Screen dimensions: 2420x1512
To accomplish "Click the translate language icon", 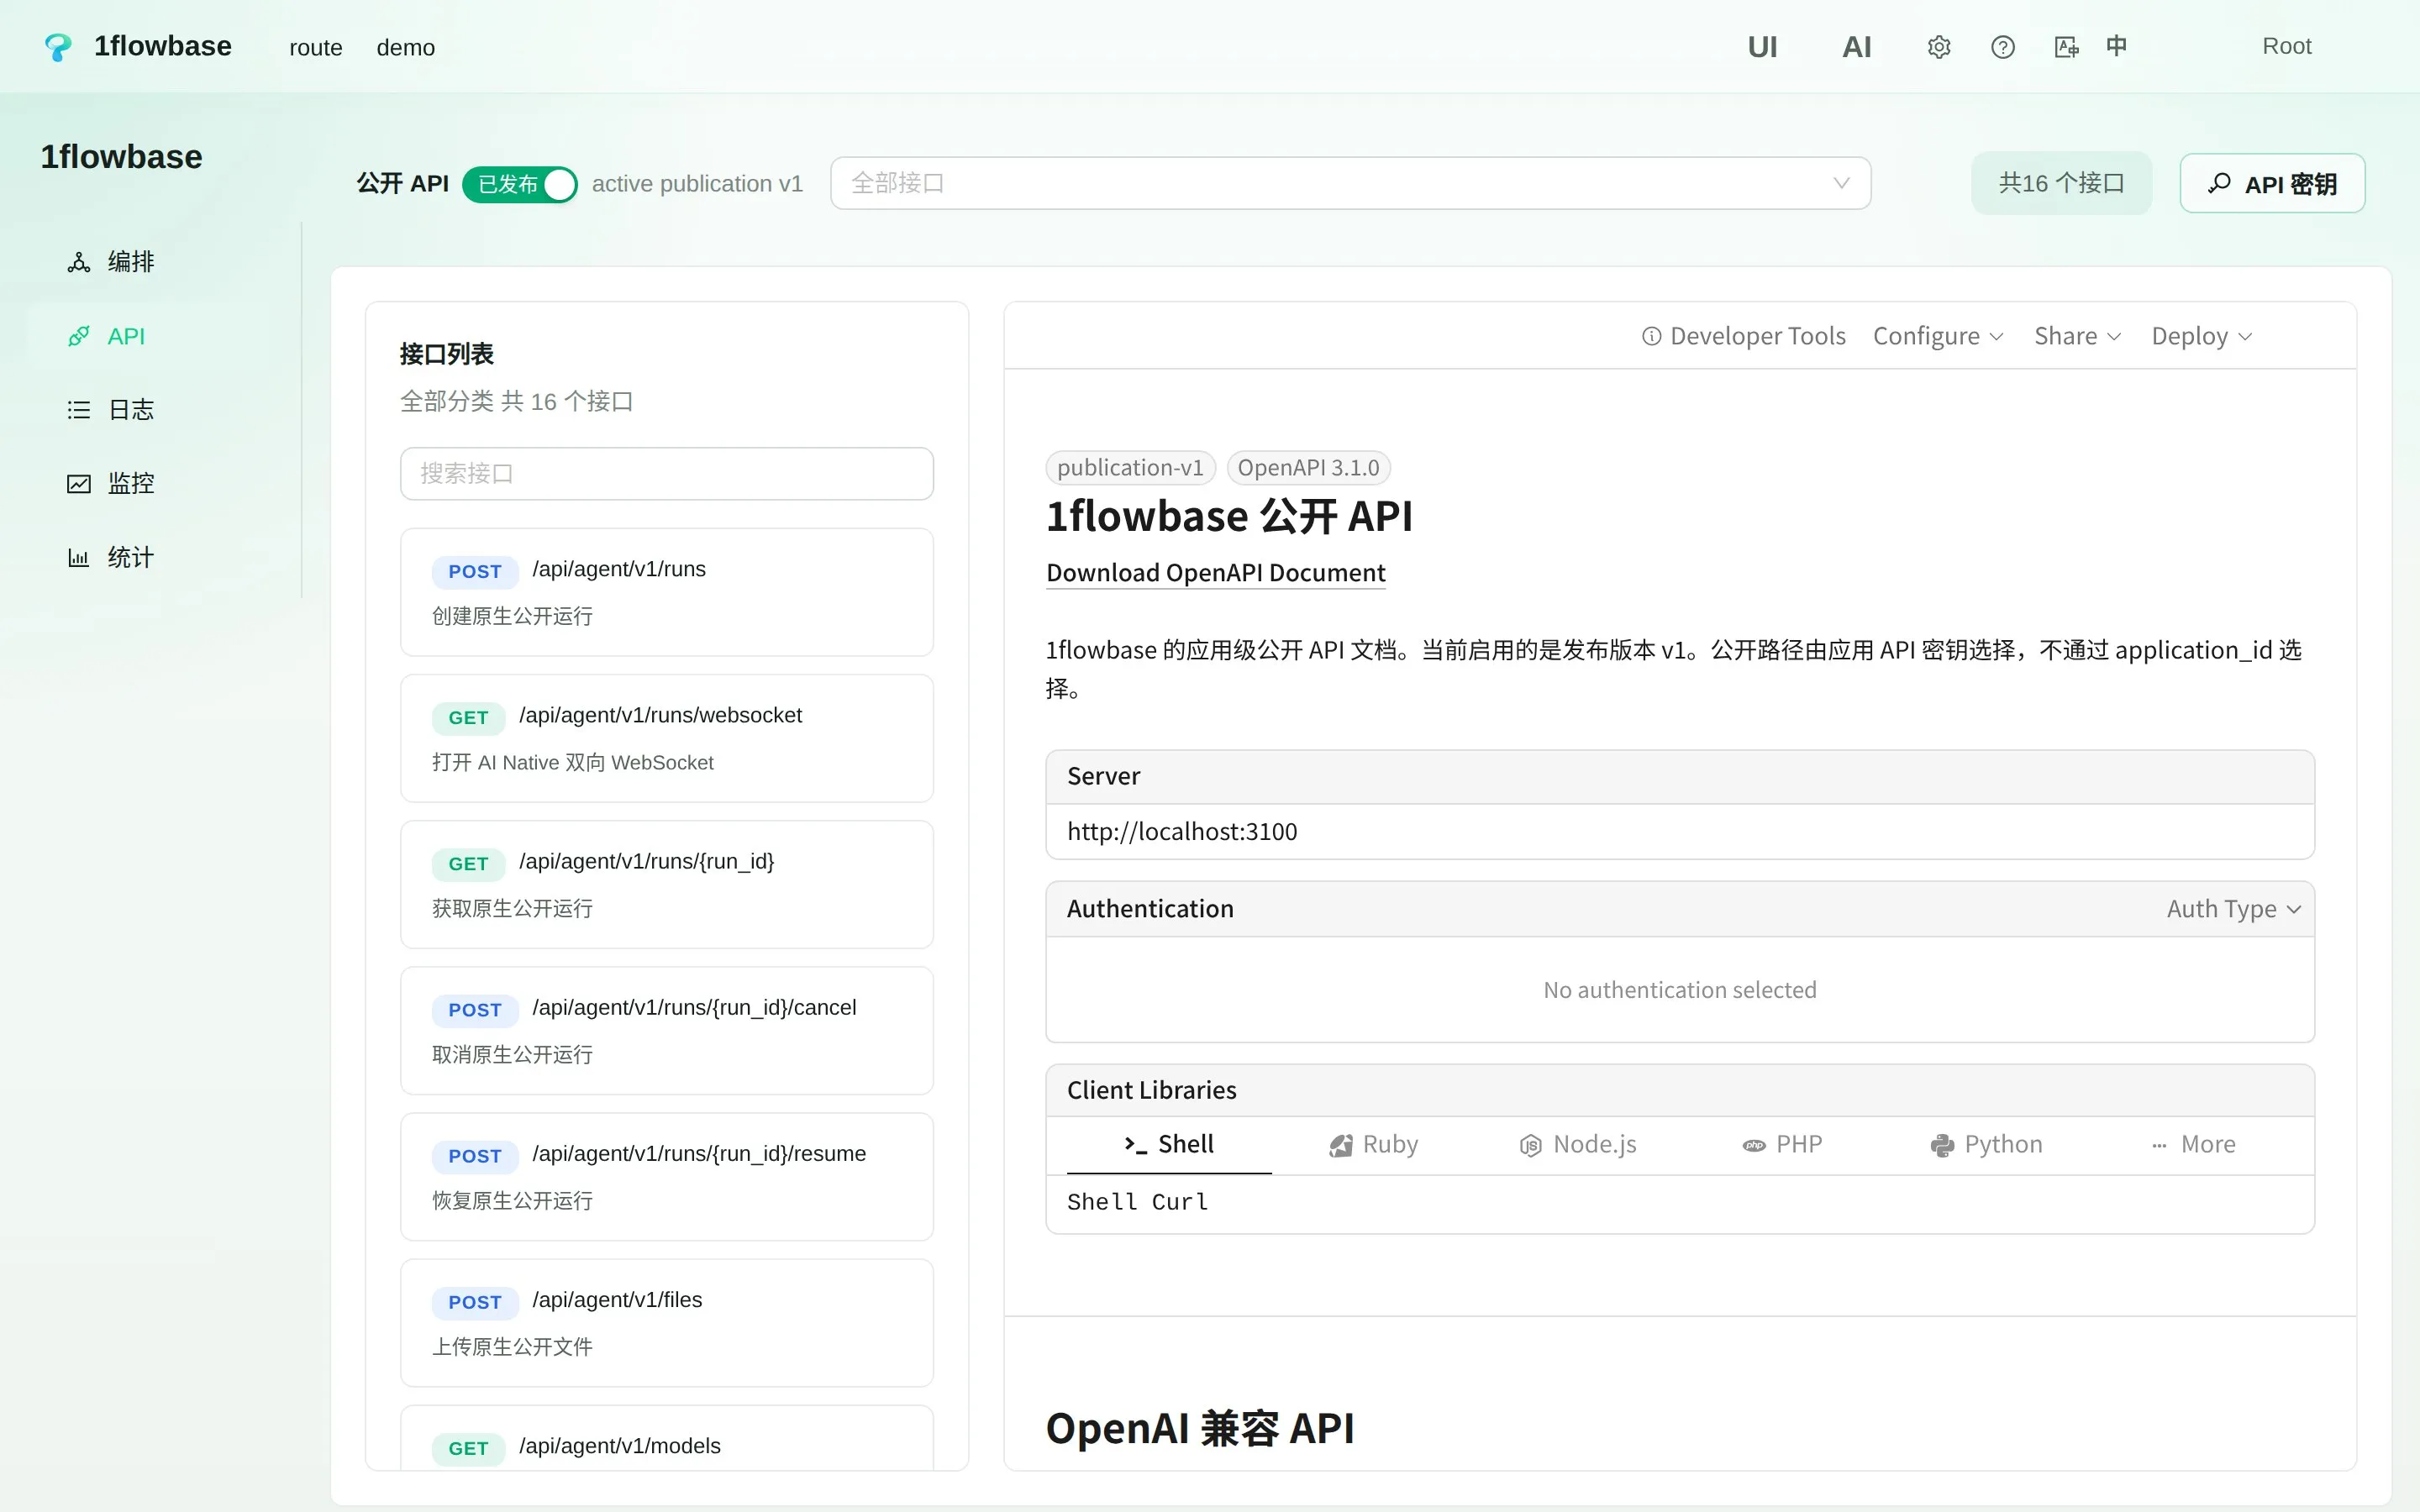I will [2066, 47].
